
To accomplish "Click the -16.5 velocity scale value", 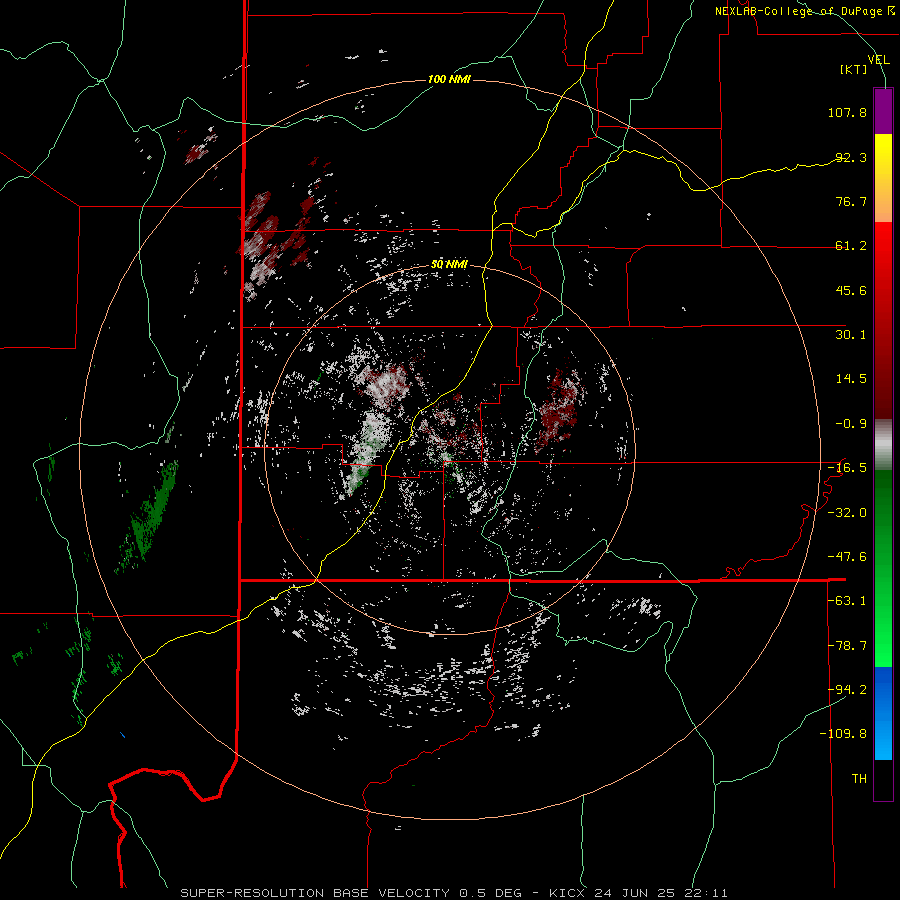I will point(847,468).
